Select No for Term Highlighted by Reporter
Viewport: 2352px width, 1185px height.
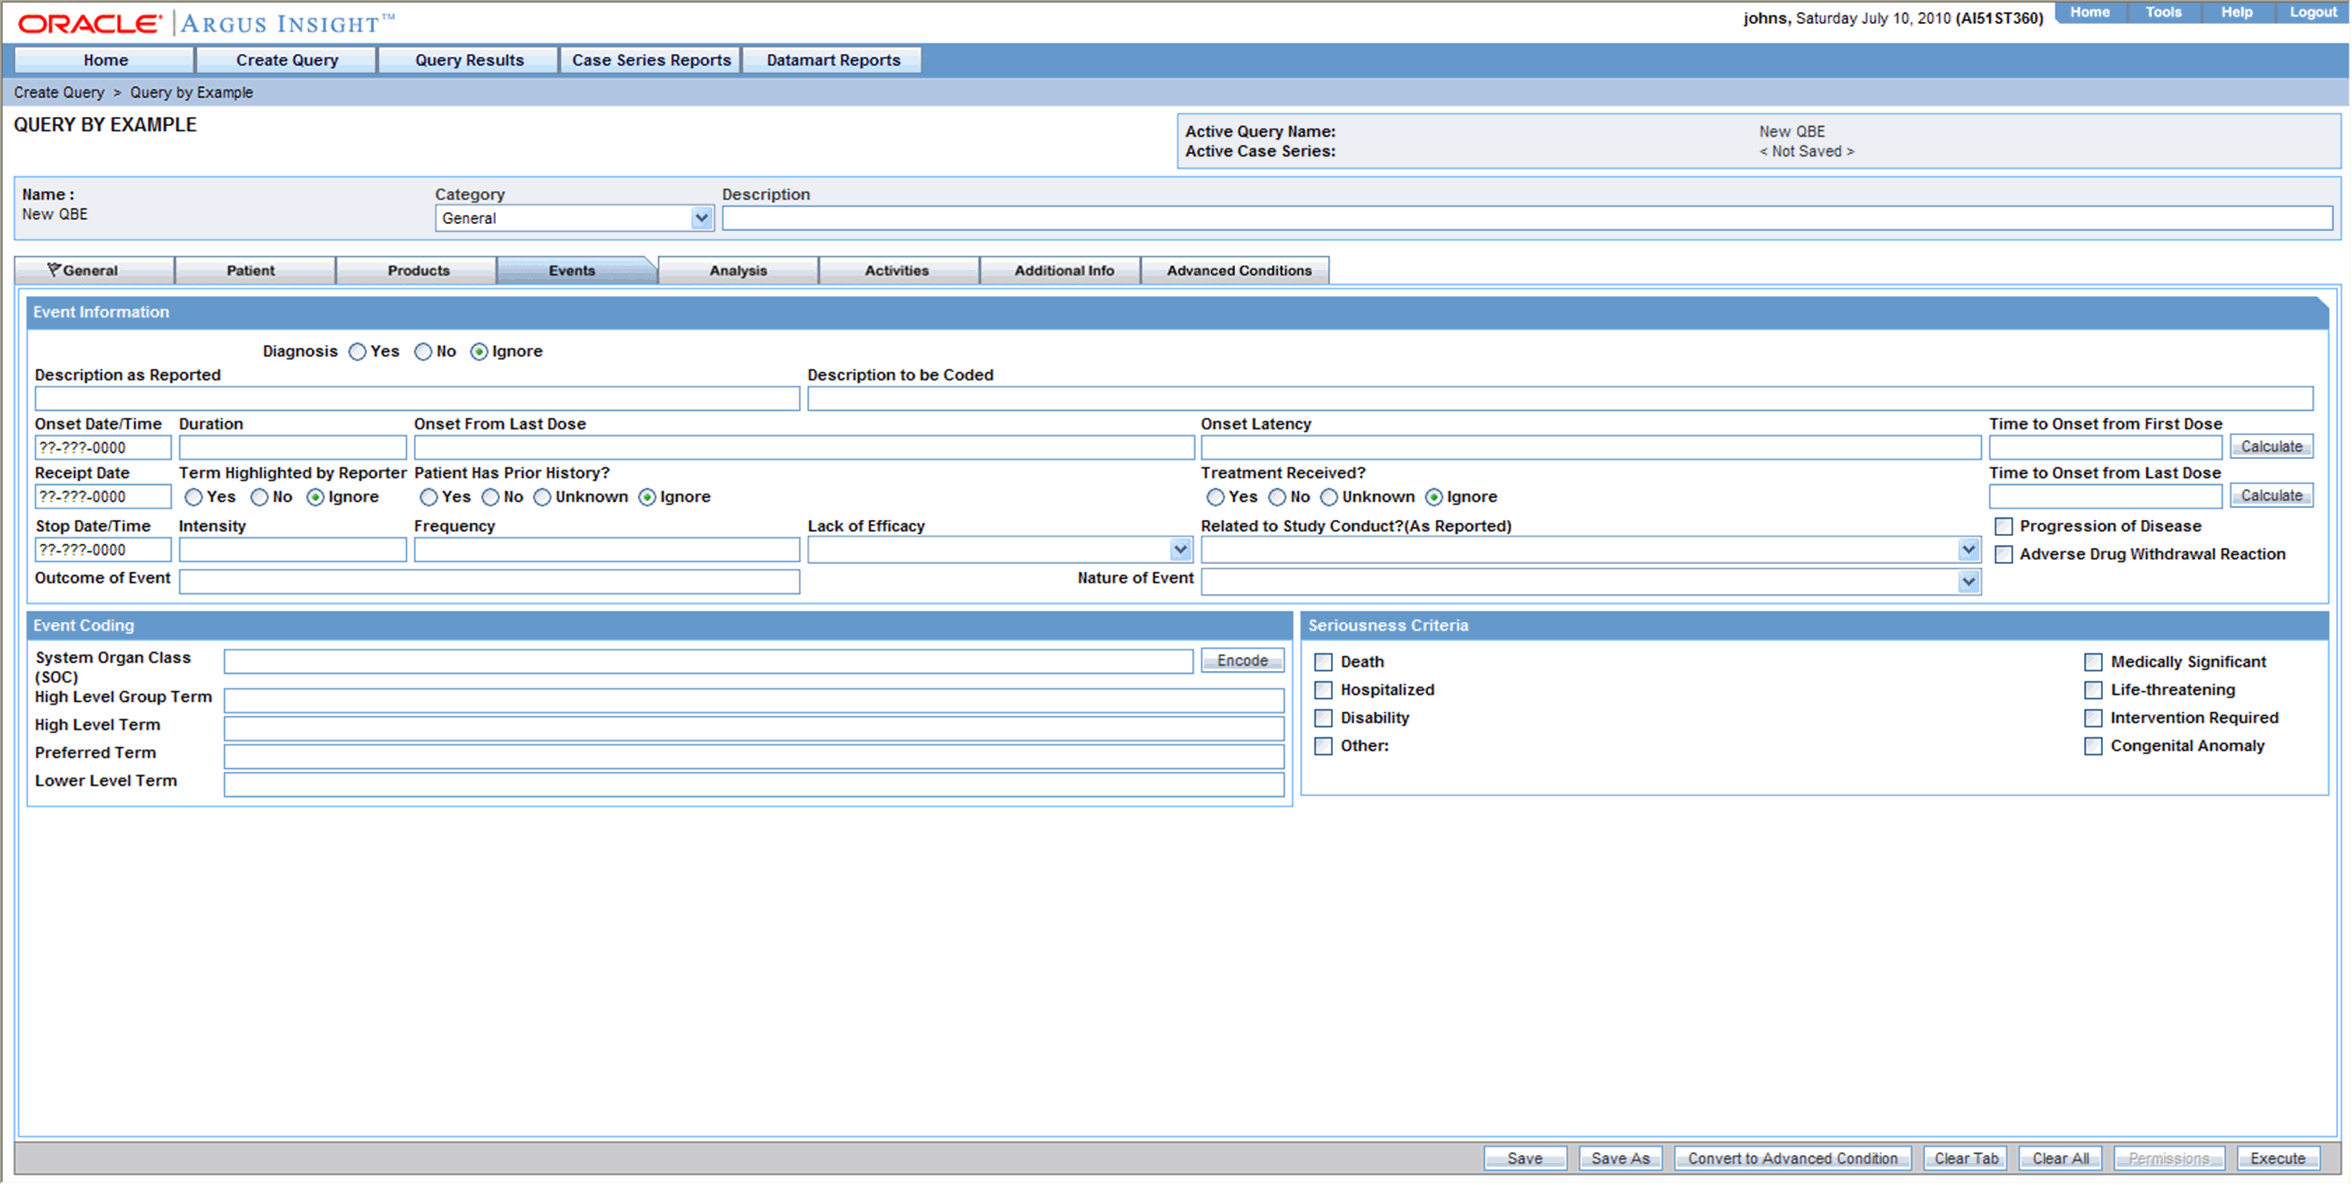pyautogui.click(x=260, y=497)
